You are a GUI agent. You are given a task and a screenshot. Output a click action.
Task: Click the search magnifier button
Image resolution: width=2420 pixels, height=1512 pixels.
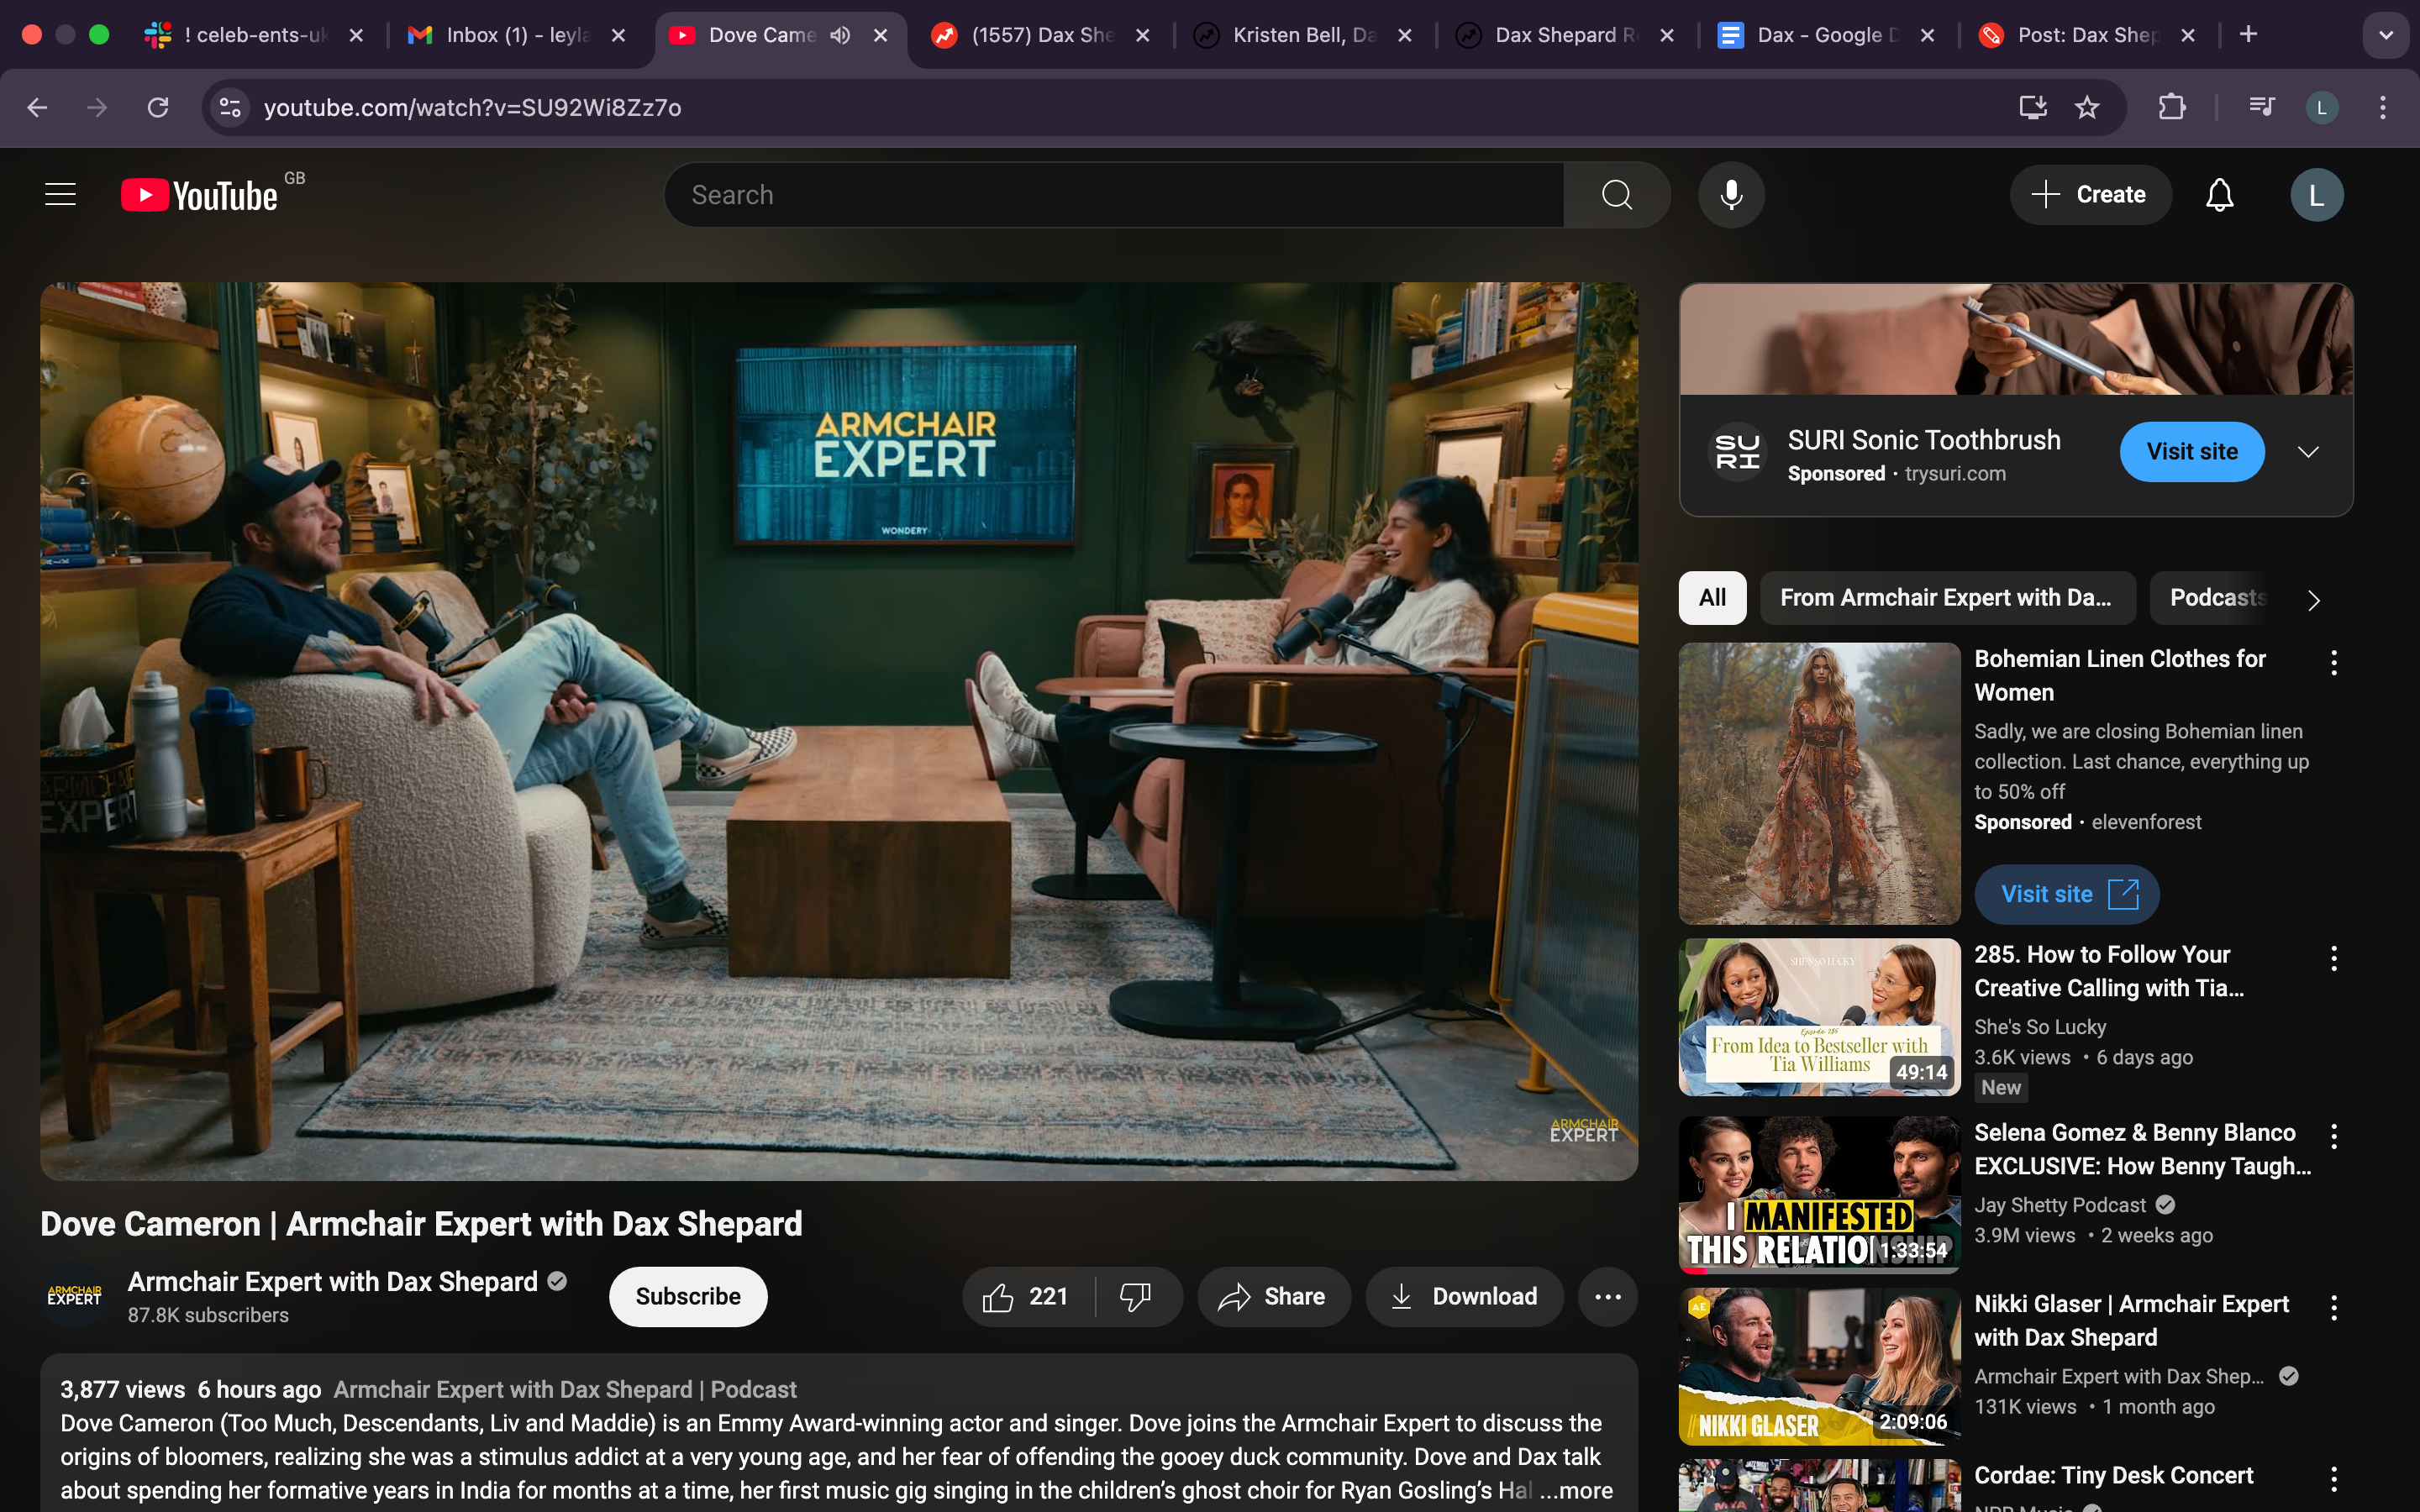pos(1617,195)
